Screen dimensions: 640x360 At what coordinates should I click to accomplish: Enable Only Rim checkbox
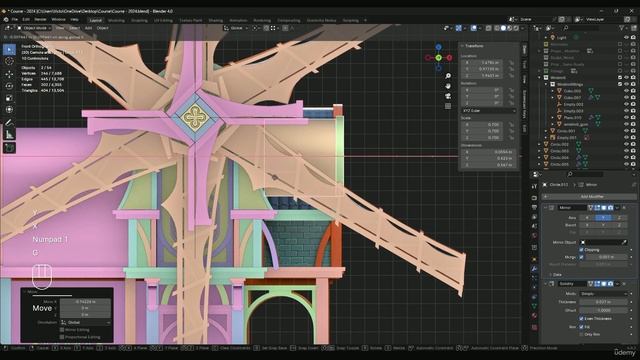pyautogui.click(x=581, y=334)
